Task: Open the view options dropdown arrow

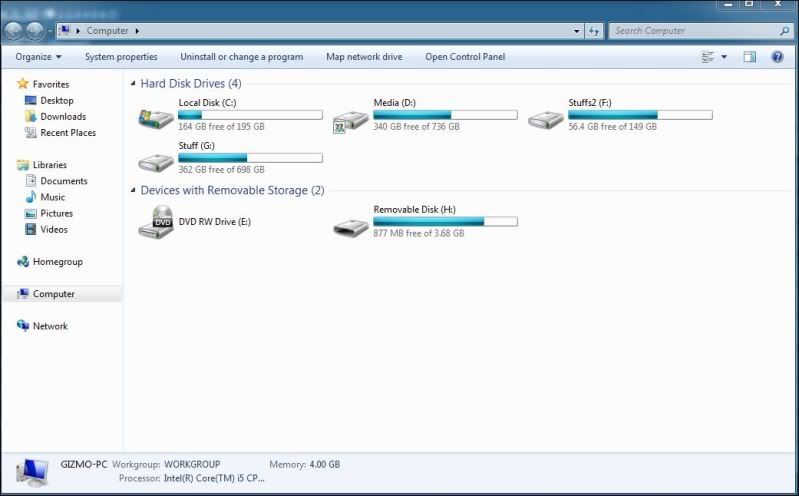Action: [724, 57]
